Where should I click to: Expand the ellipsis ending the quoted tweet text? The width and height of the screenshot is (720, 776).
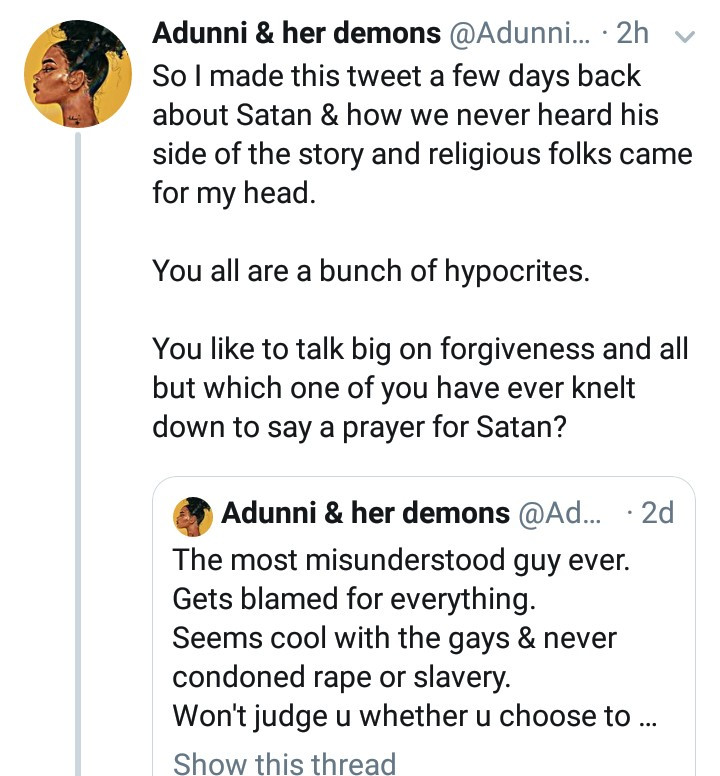645,717
